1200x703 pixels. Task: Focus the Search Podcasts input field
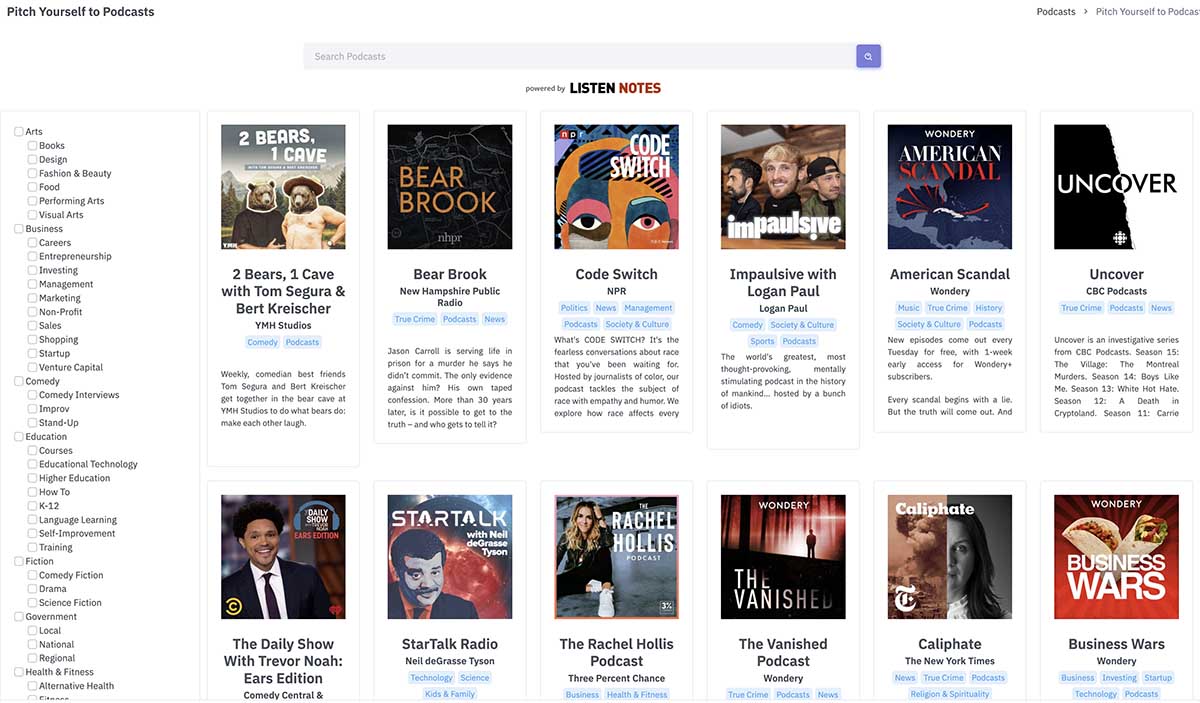pos(580,56)
